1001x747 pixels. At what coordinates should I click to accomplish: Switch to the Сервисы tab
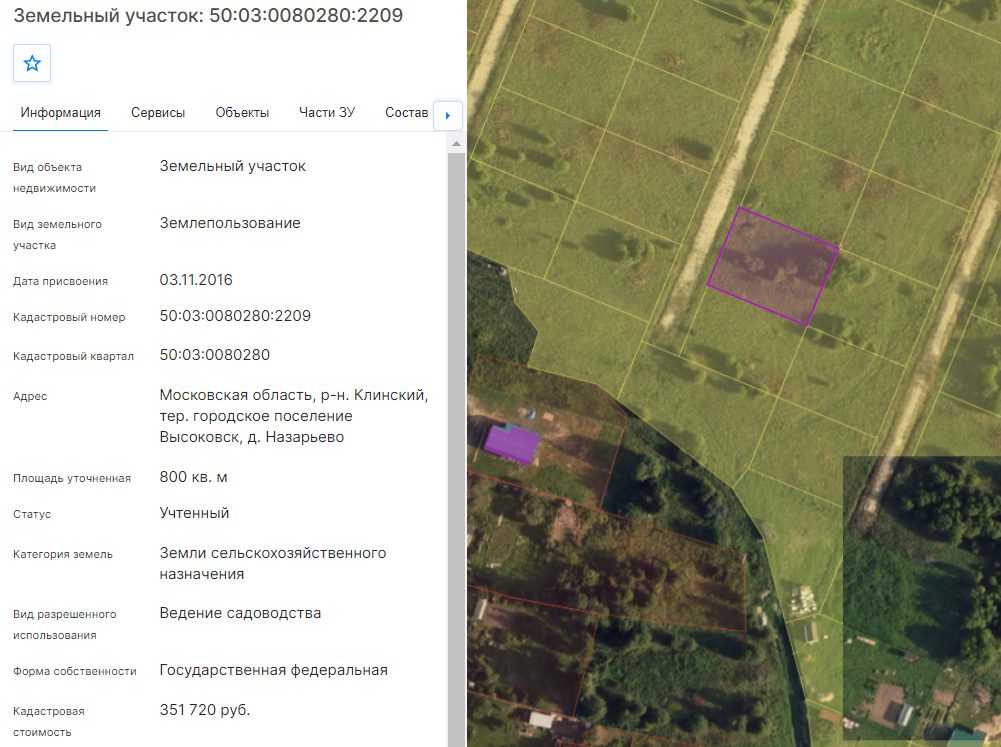click(x=158, y=113)
